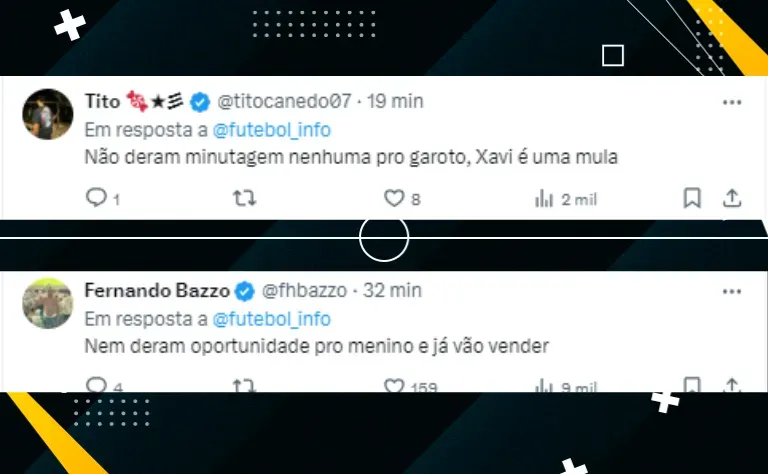Open Tito's profile picture
The width and height of the screenshot is (768, 474).
tap(48, 114)
